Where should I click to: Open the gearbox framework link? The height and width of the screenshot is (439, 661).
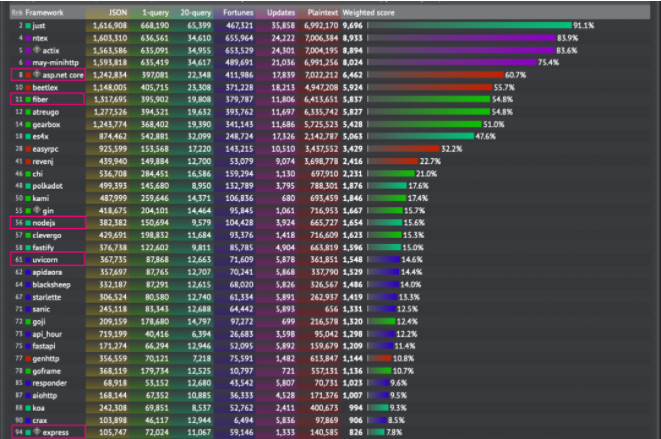[46, 124]
